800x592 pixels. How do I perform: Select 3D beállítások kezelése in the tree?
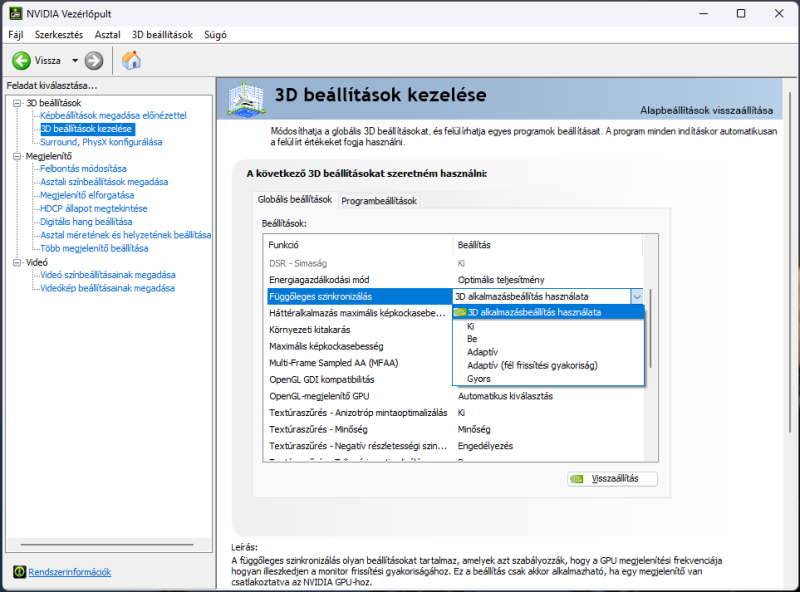86,129
